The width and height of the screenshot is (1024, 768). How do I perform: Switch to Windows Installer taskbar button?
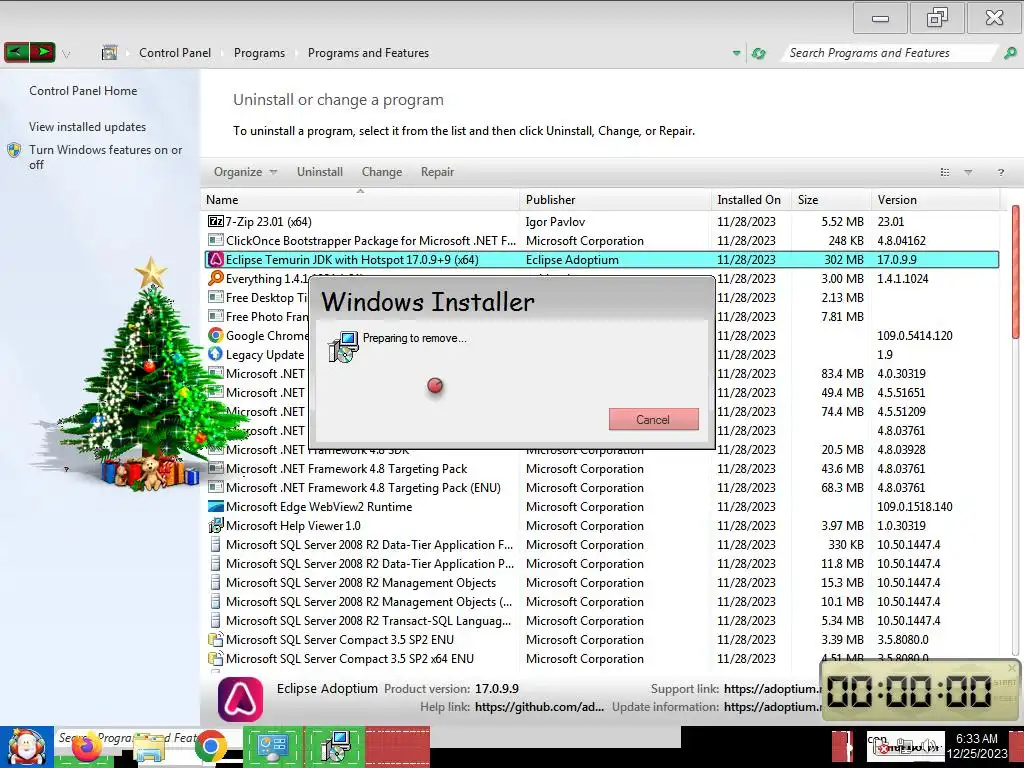pyautogui.click(x=335, y=746)
